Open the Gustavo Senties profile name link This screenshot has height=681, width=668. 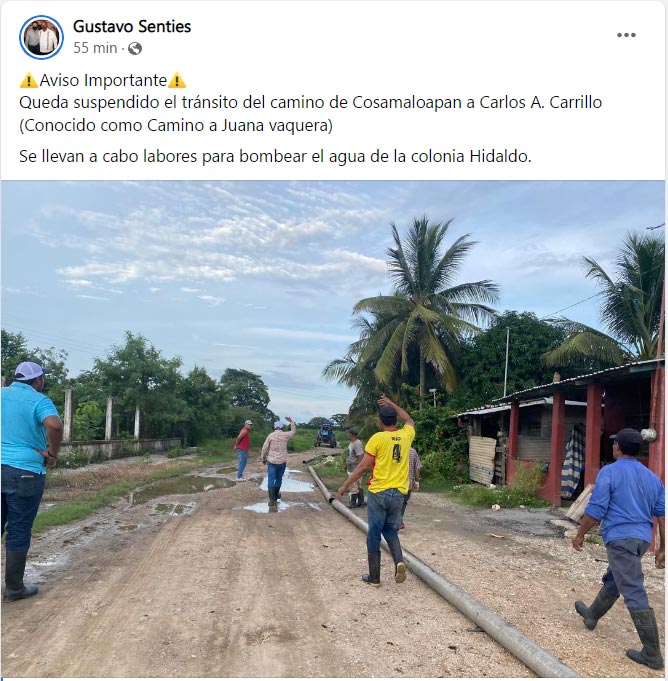(132, 26)
